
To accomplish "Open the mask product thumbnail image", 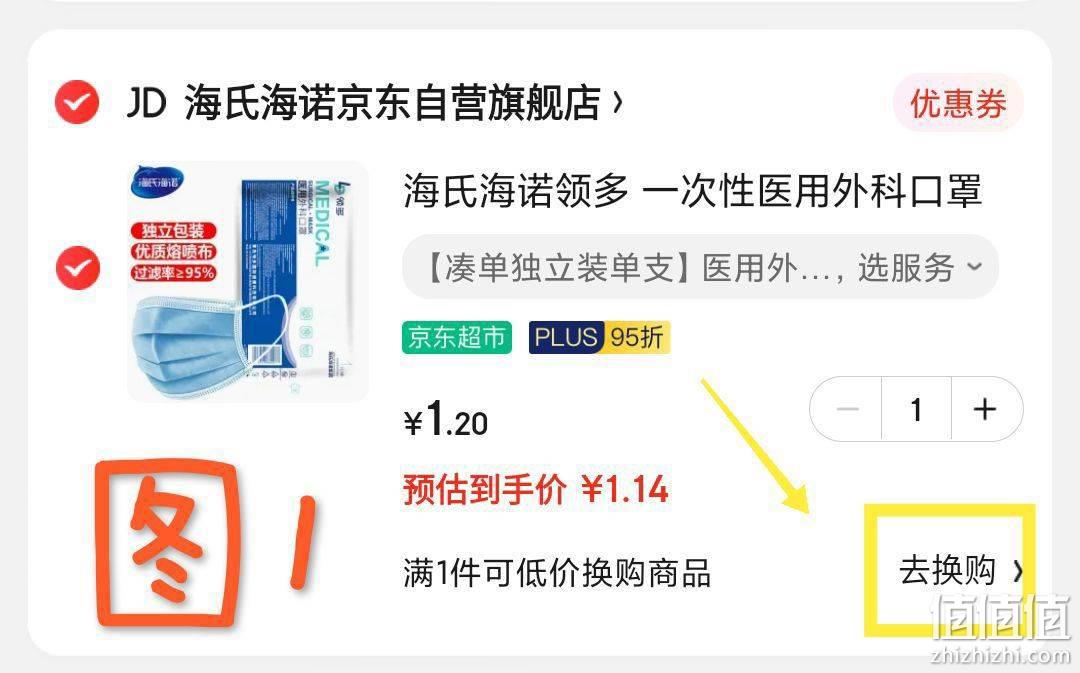I will pos(248,281).
